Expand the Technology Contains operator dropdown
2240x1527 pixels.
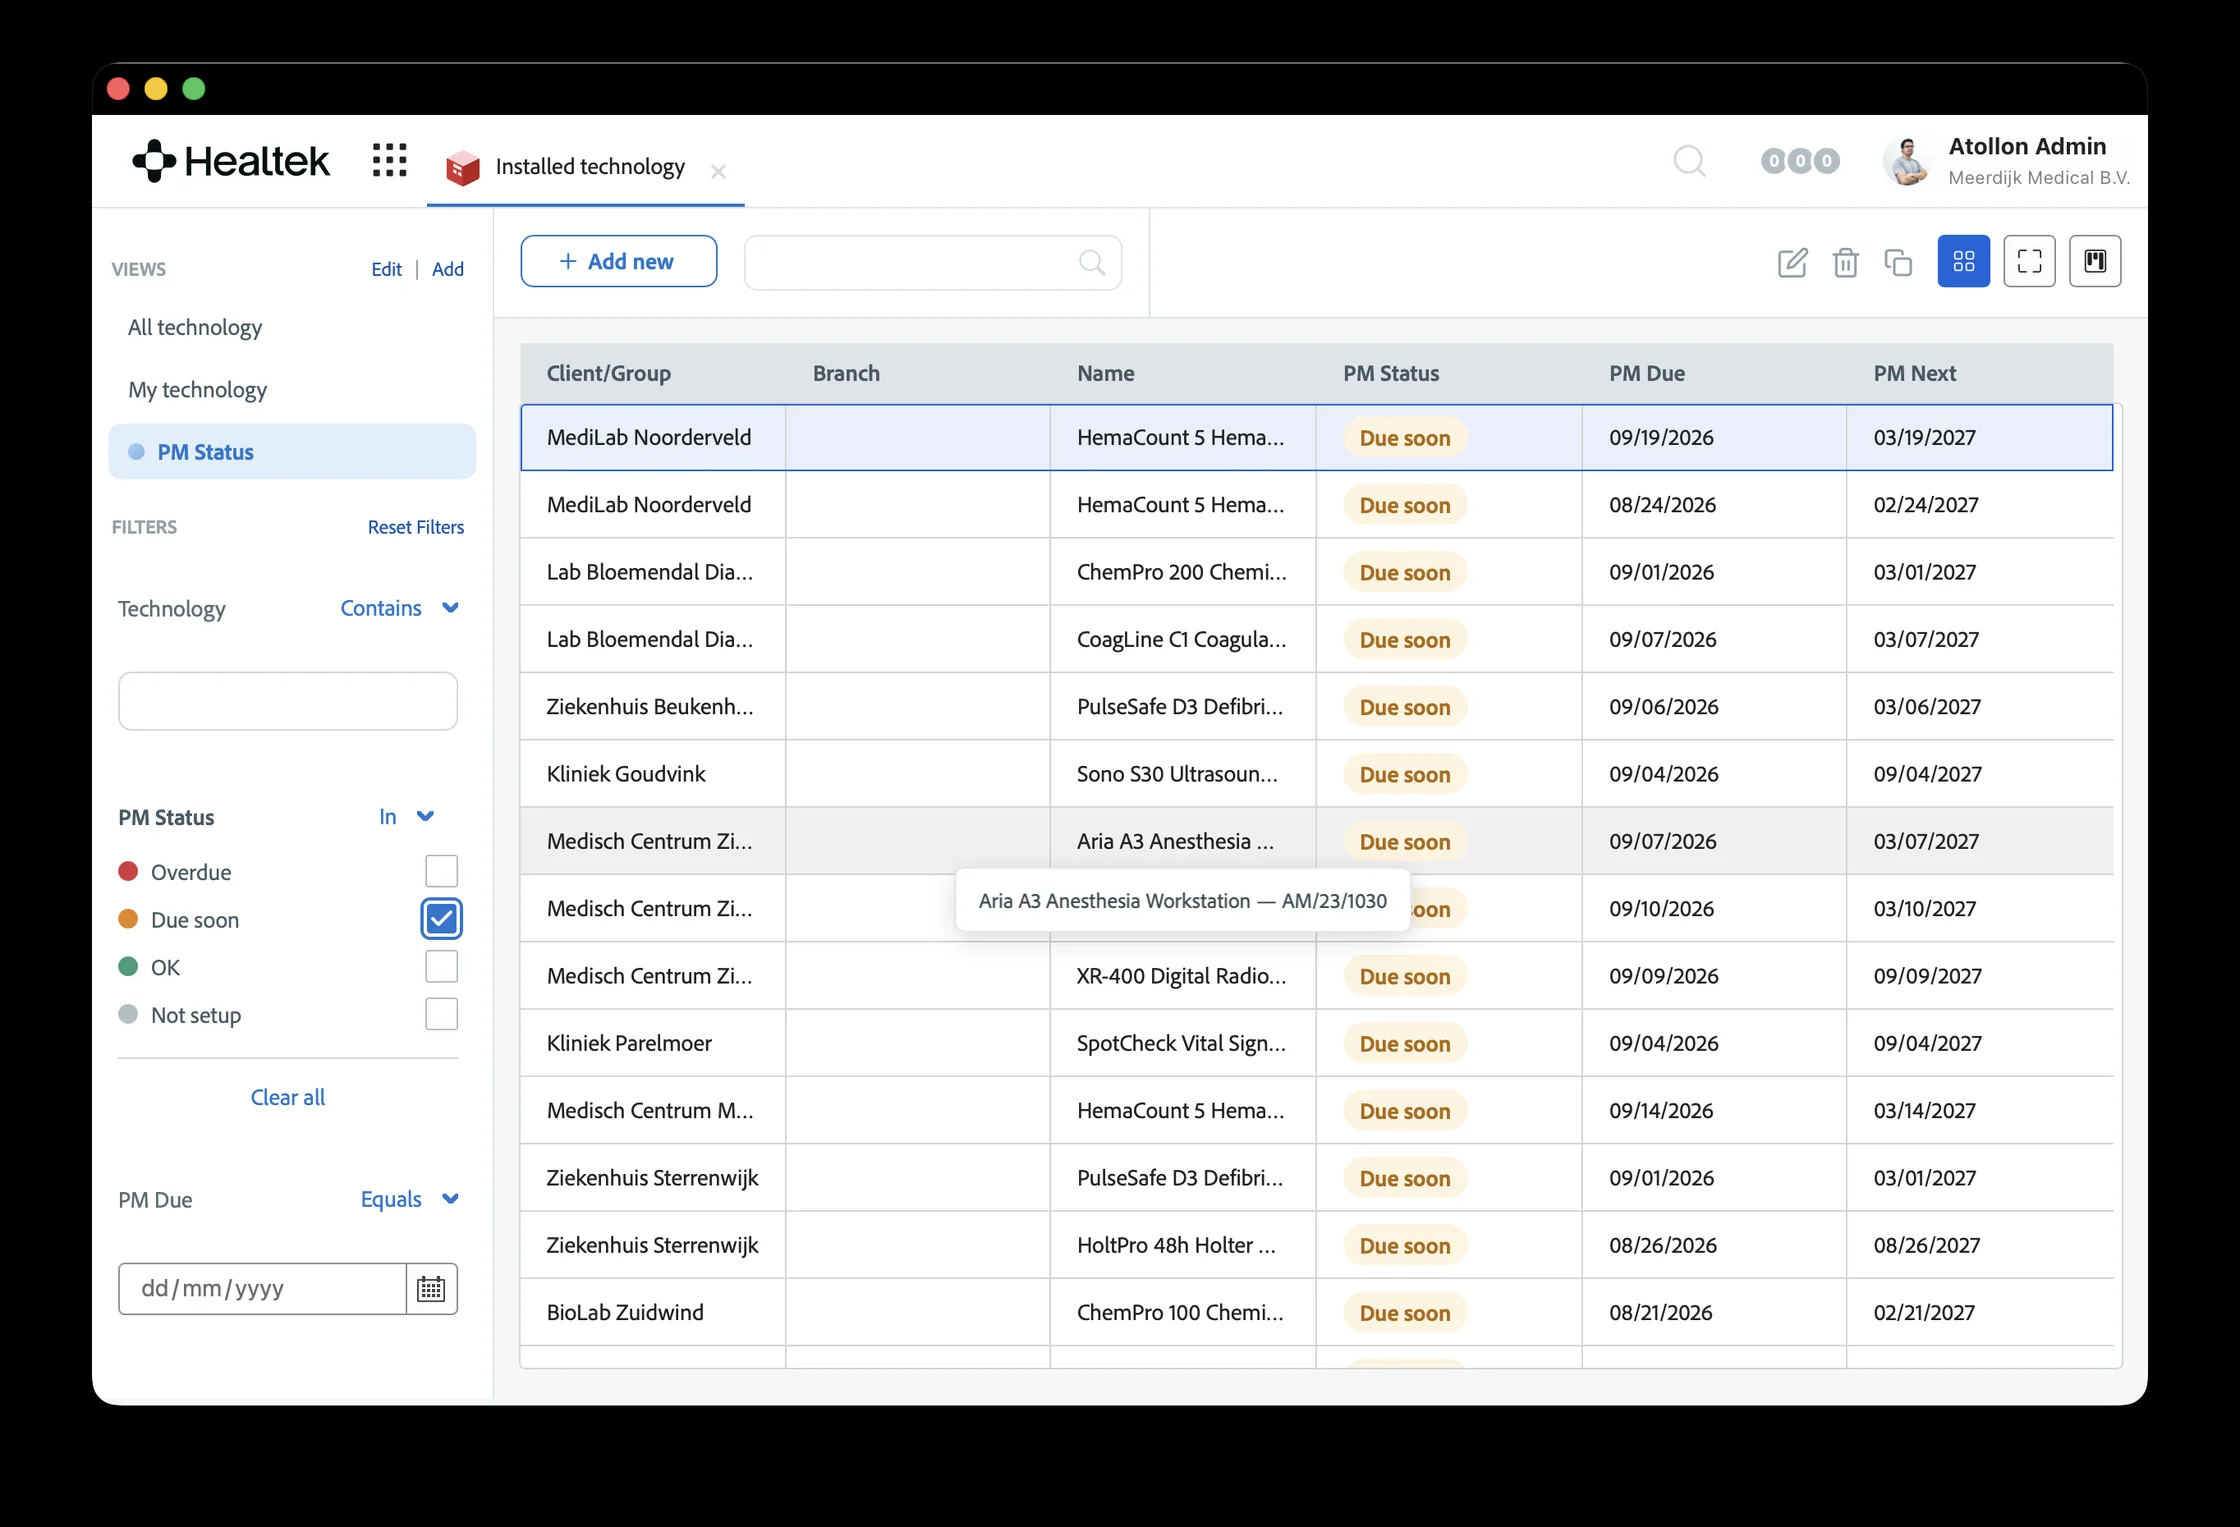point(399,608)
